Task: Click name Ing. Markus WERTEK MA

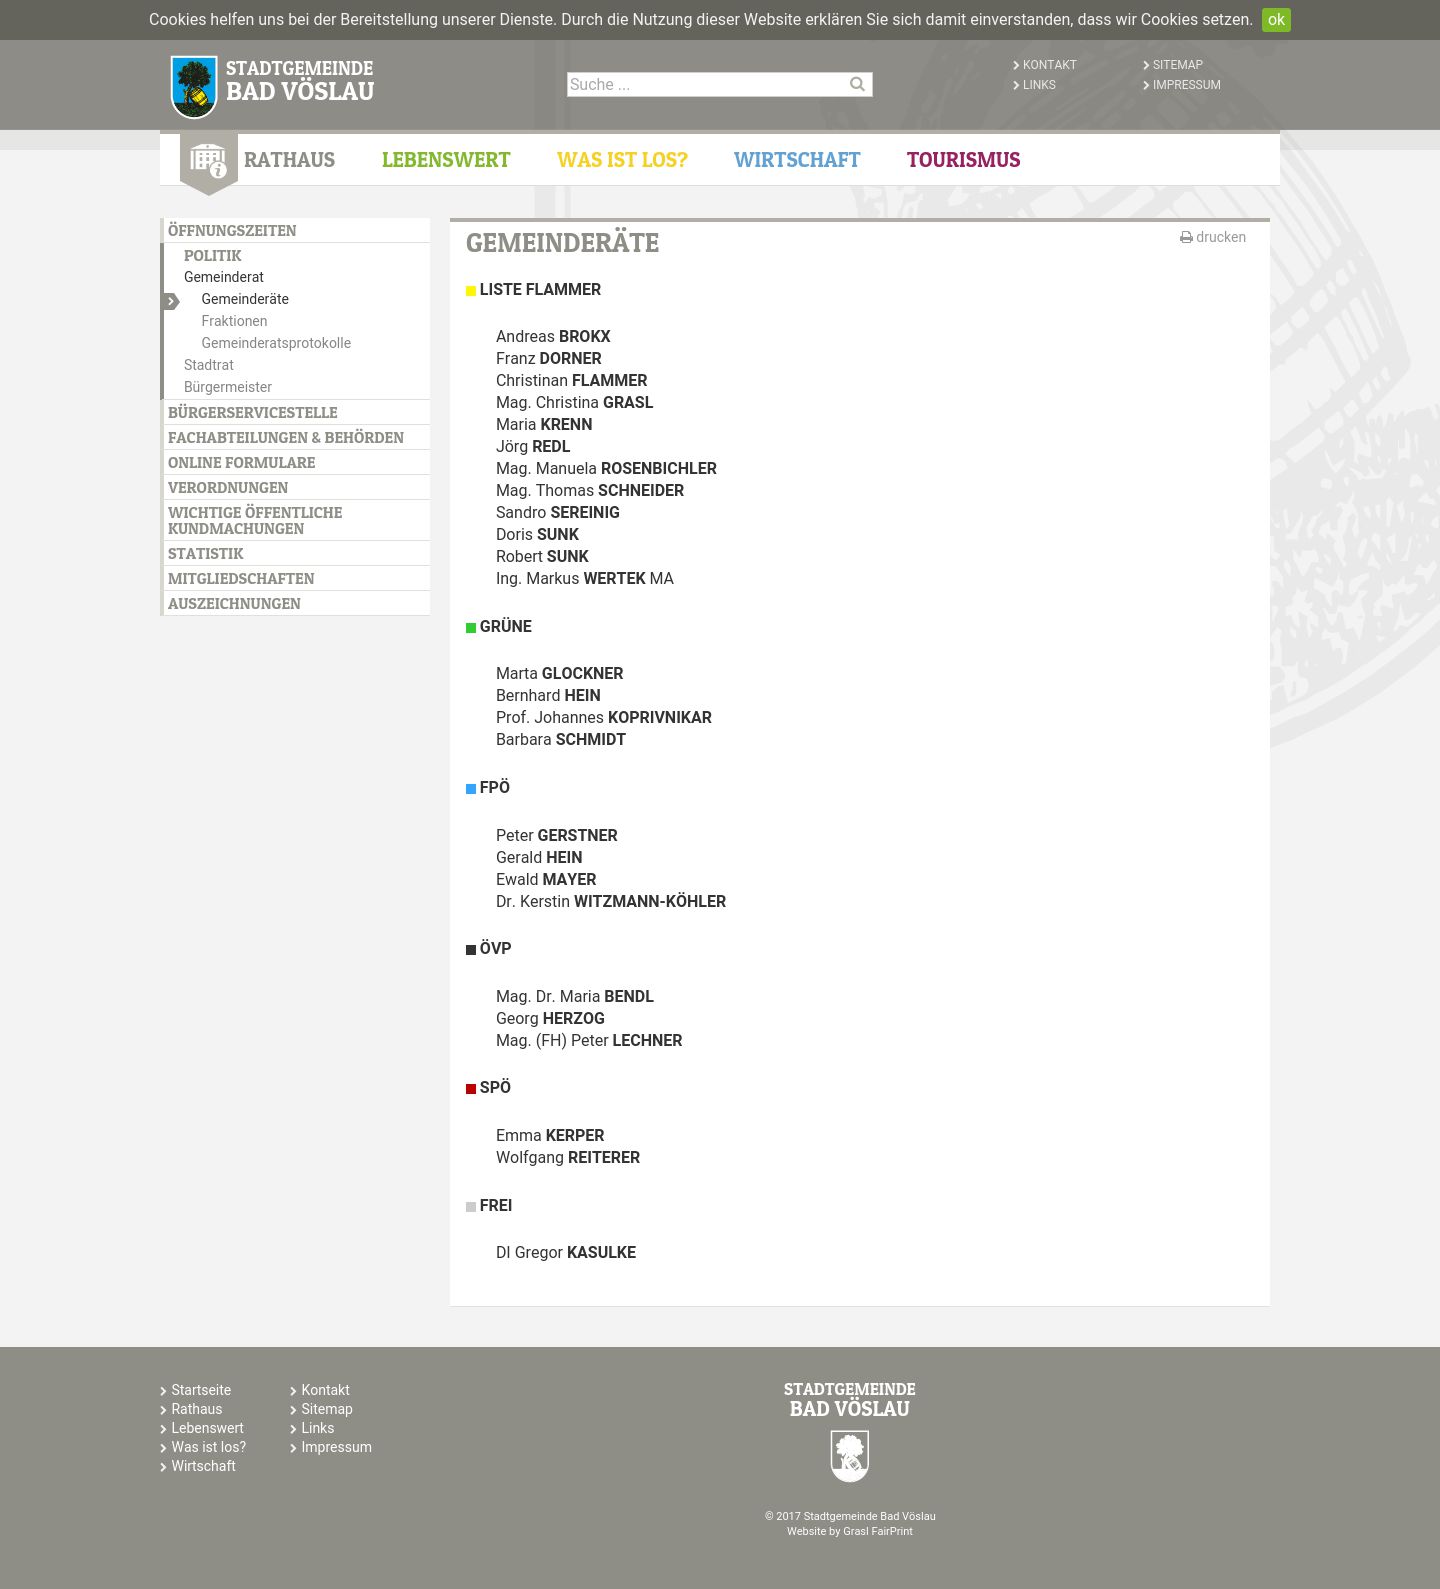Action: click(585, 579)
